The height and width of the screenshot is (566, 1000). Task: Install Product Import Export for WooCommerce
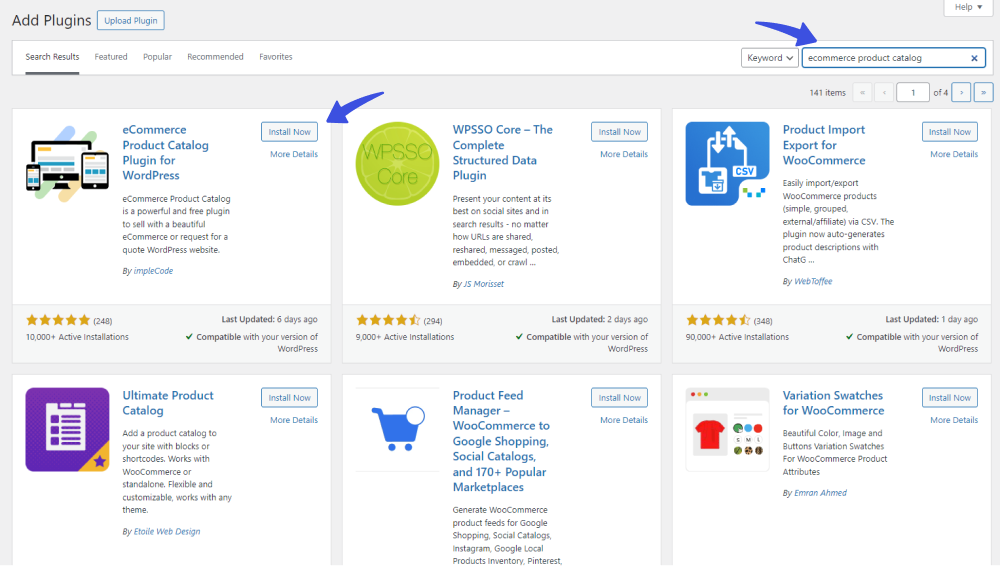pos(950,131)
